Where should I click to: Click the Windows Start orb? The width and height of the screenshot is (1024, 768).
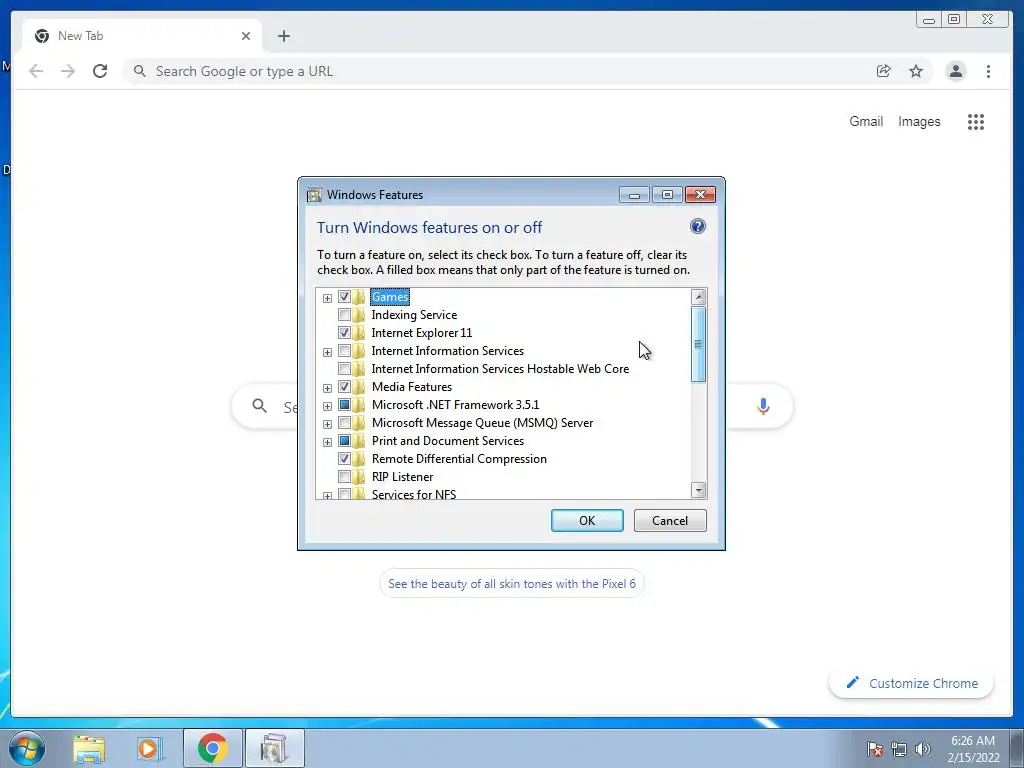(27, 748)
